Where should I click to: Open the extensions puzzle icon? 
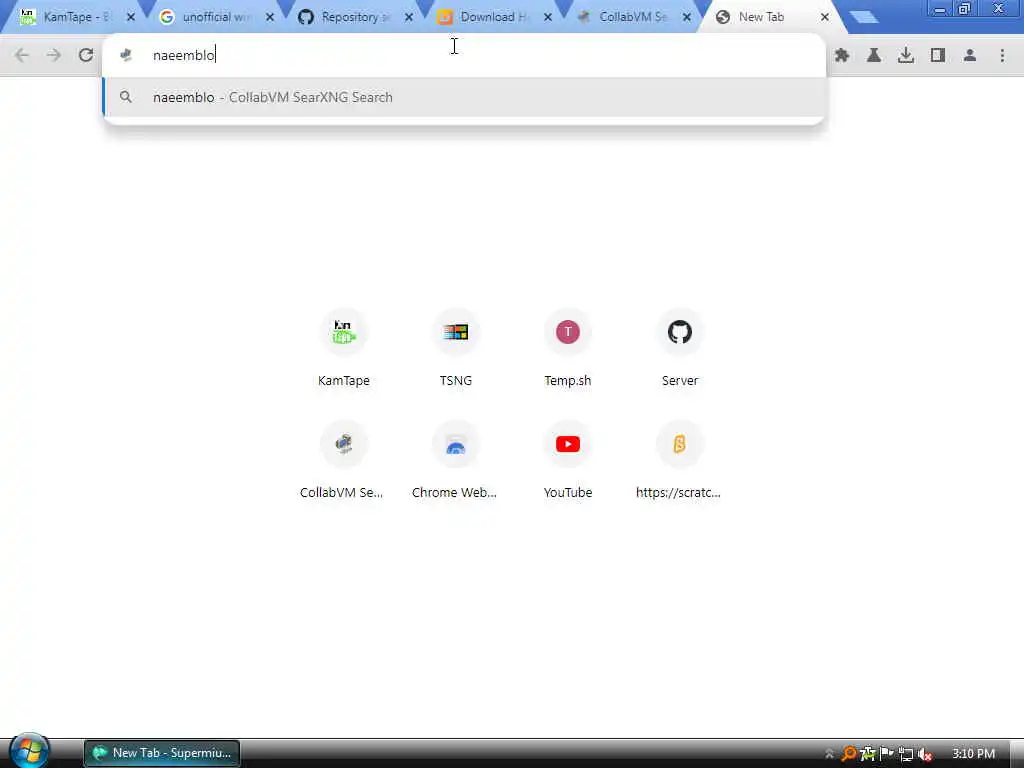[842, 56]
